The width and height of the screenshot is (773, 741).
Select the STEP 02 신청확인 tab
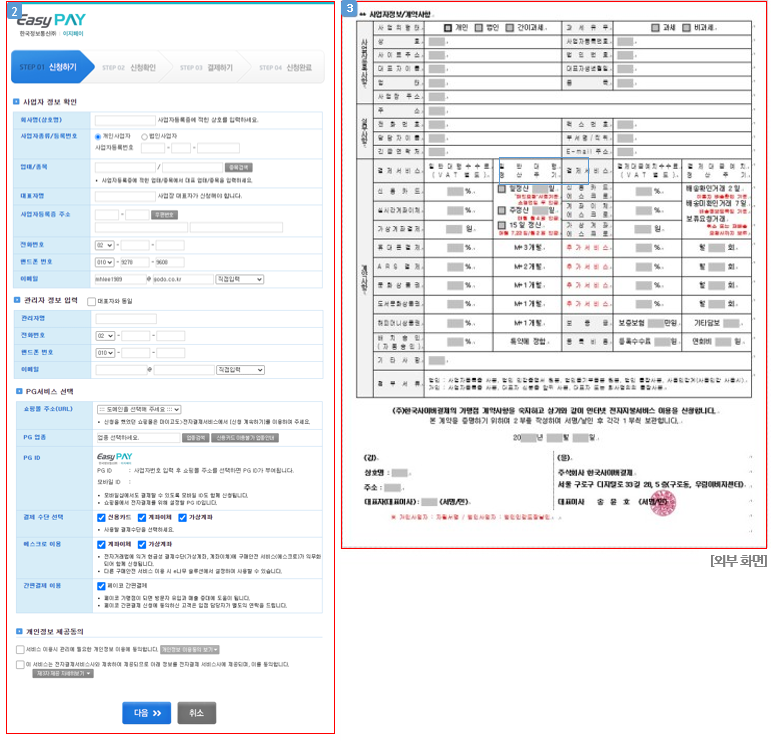[x=129, y=68]
